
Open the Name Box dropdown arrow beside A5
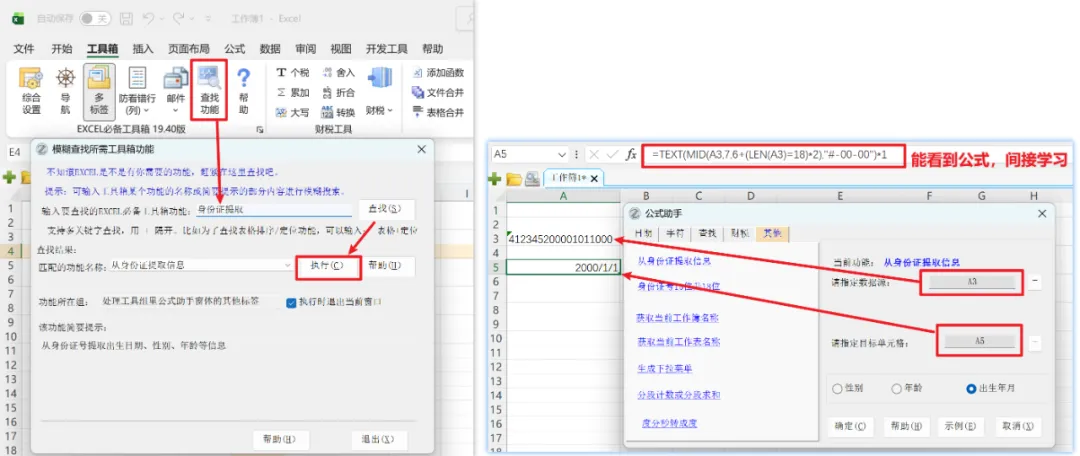[x=562, y=155]
